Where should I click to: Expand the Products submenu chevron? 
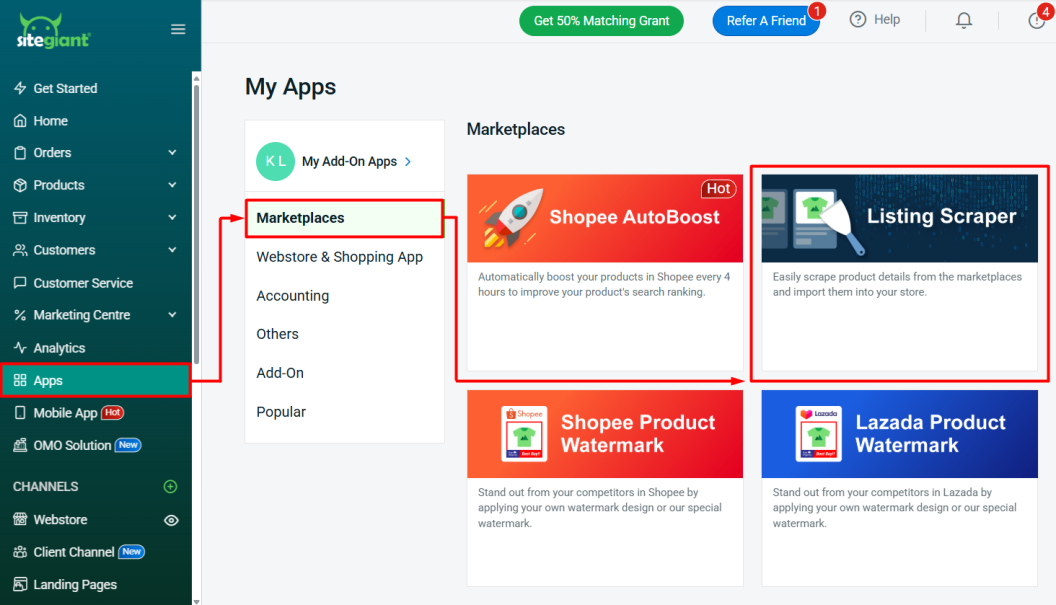pos(172,185)
